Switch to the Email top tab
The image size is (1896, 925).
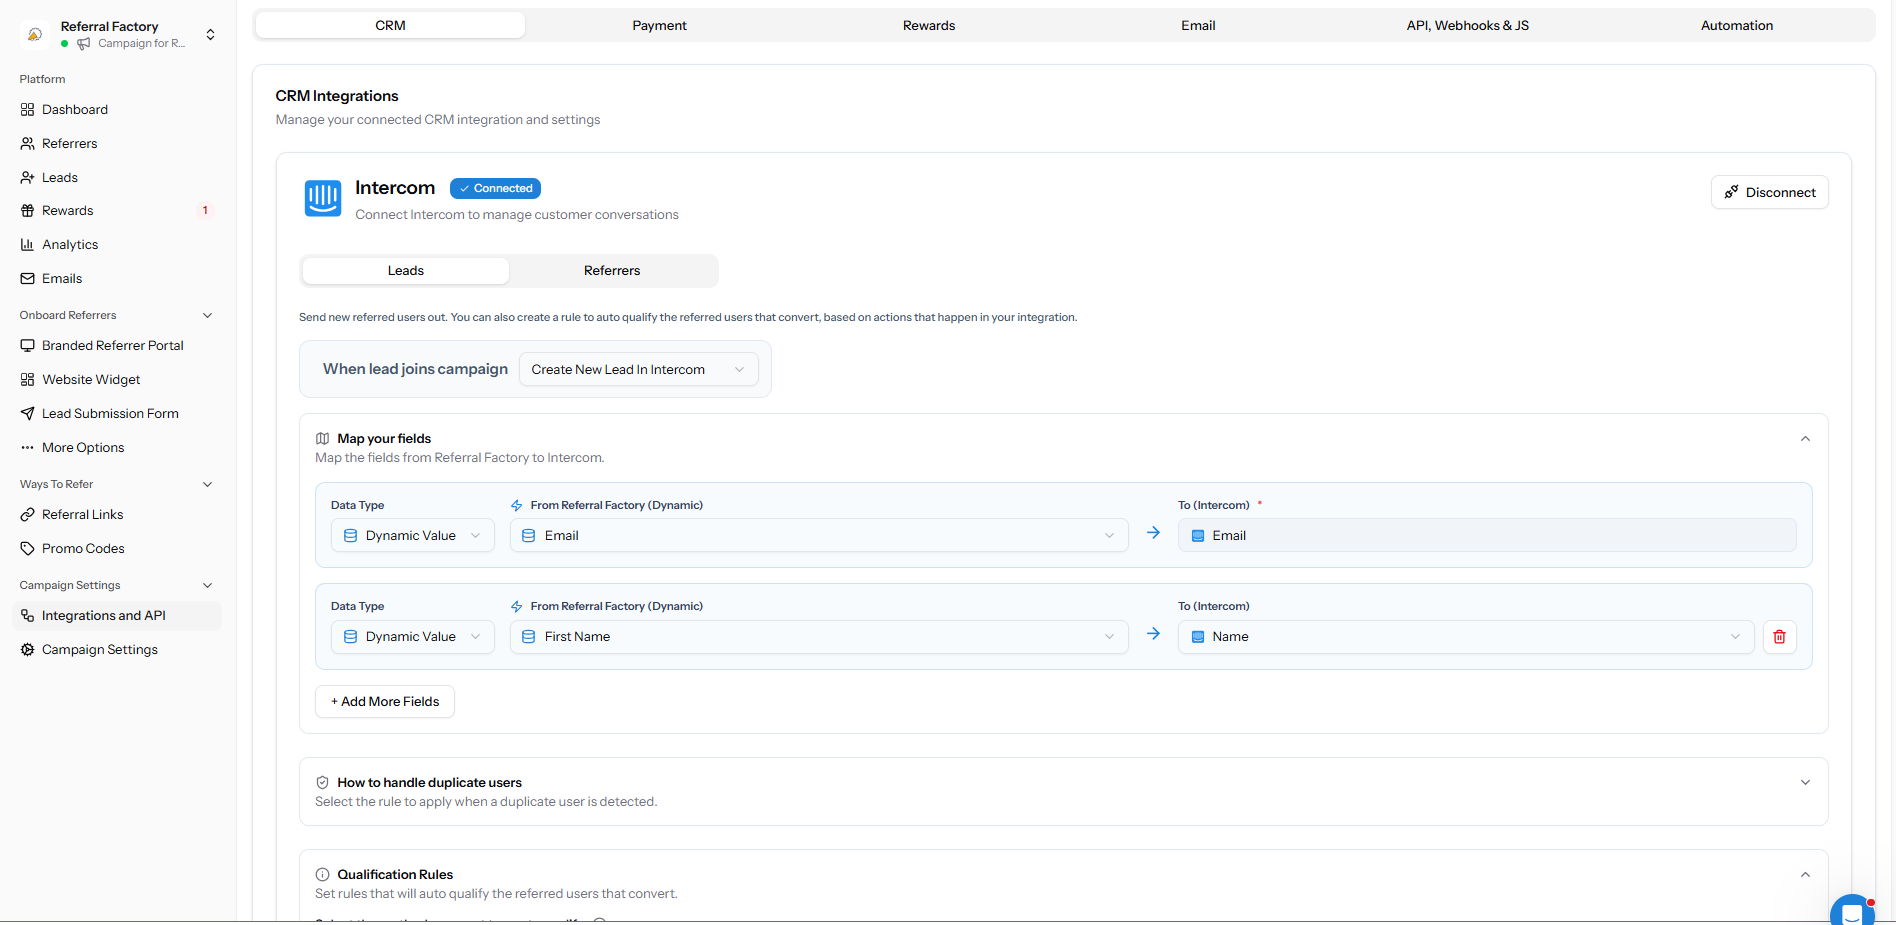point(1198,26)
